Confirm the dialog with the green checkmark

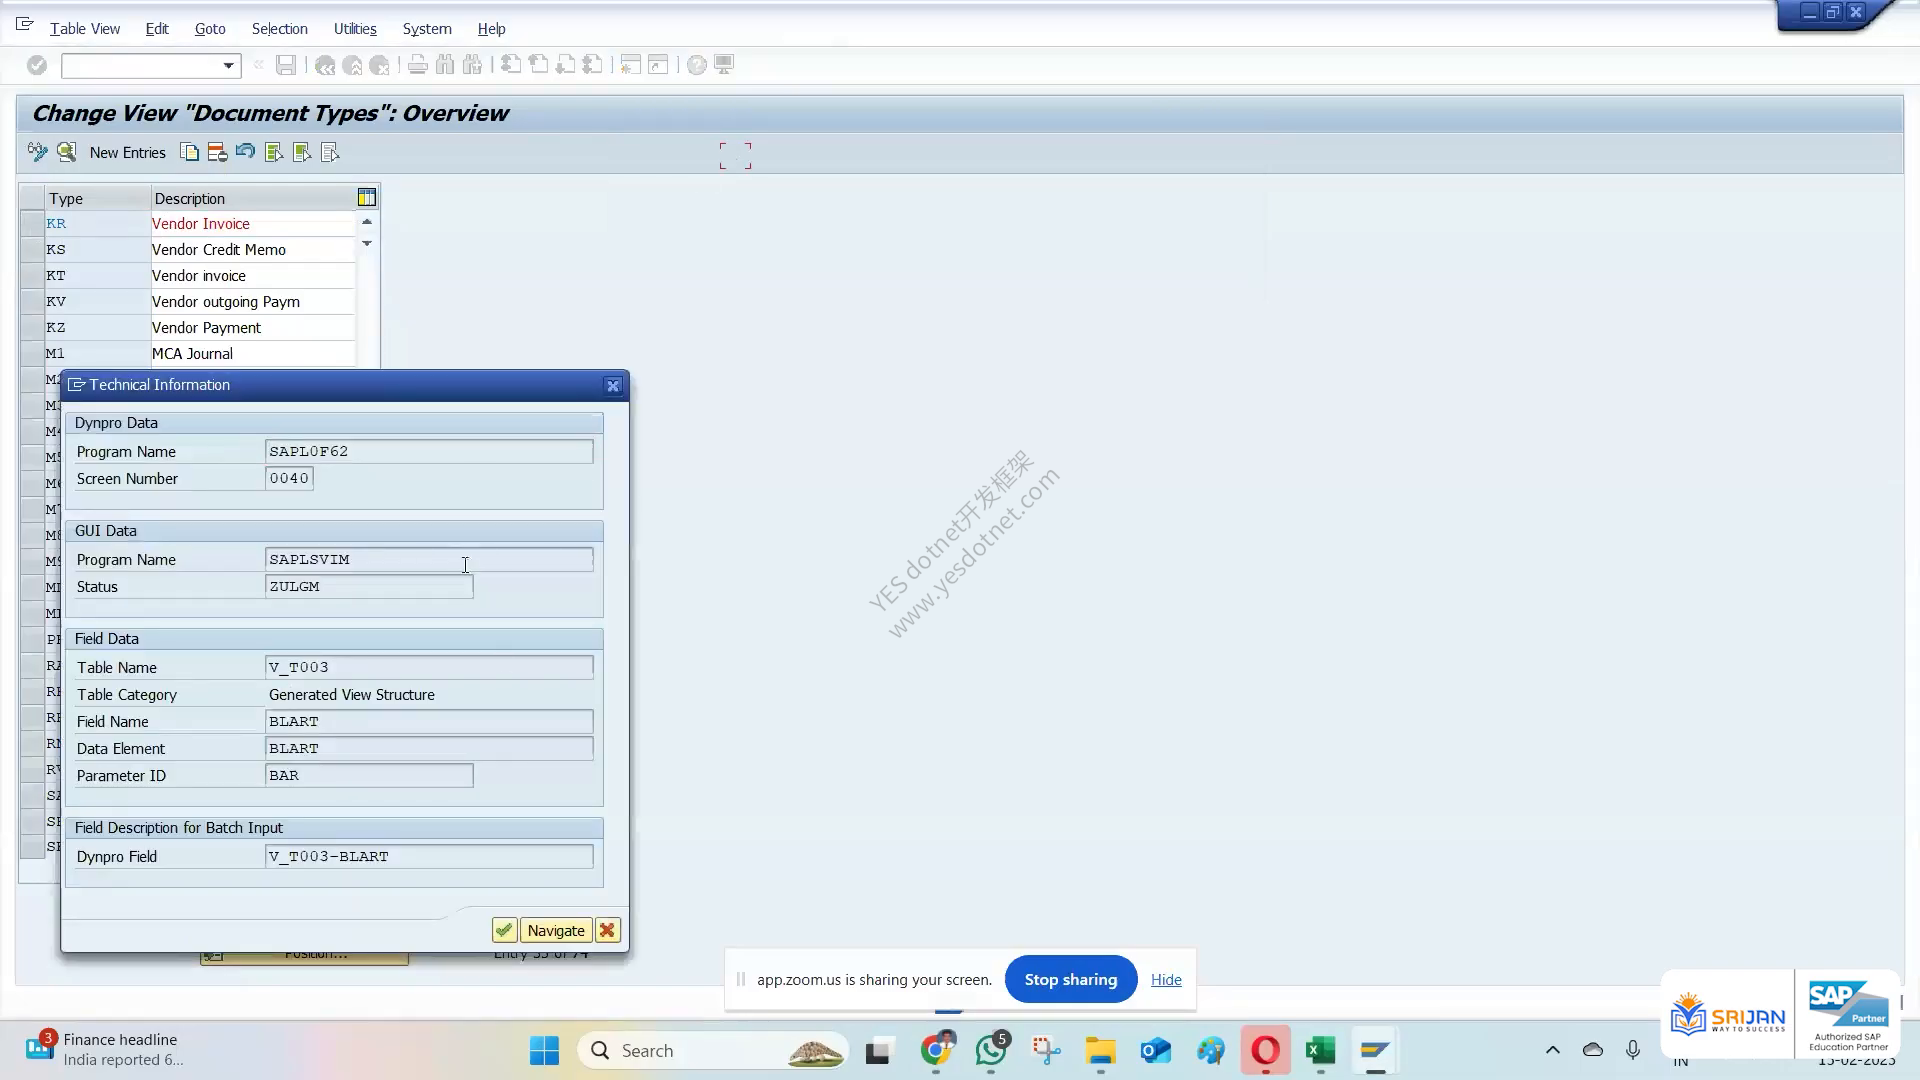click(x=504, y=931)
